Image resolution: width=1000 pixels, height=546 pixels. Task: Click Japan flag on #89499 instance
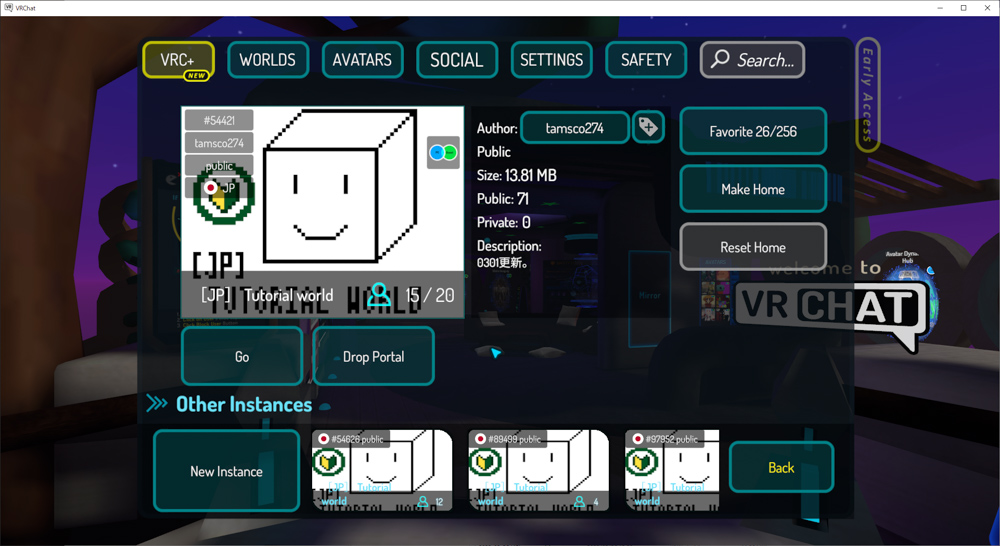tap(480, 439)
